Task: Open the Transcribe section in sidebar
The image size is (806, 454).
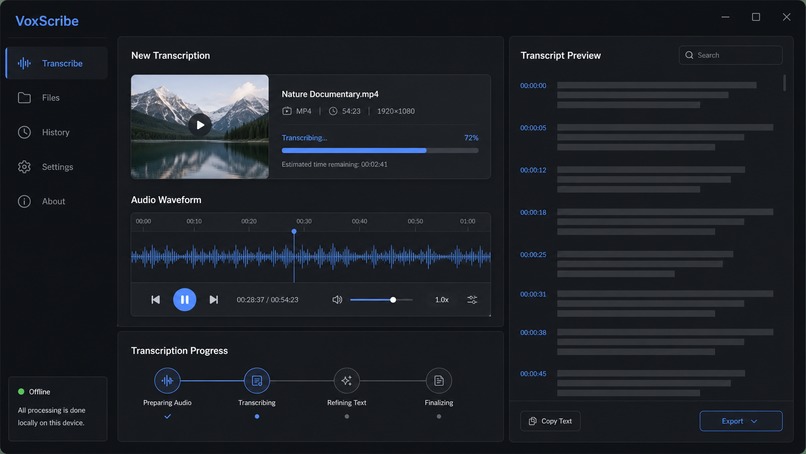Action: pyautogui.click(x=57, y=63)
